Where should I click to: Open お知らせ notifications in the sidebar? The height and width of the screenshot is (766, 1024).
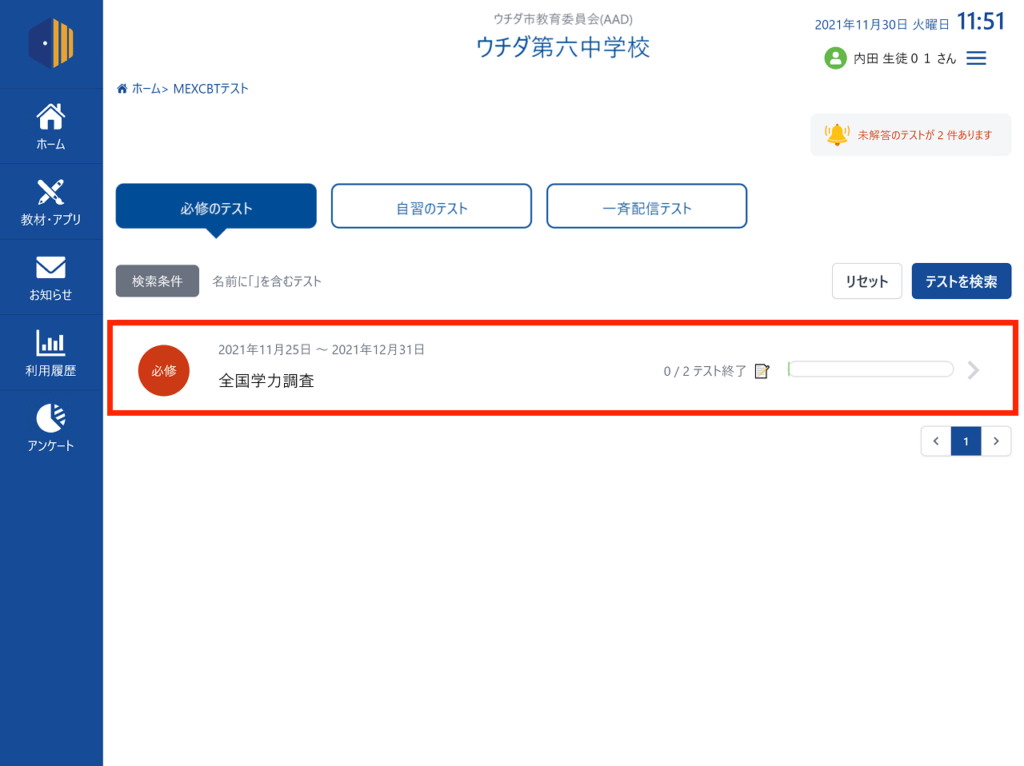[51, 278]
